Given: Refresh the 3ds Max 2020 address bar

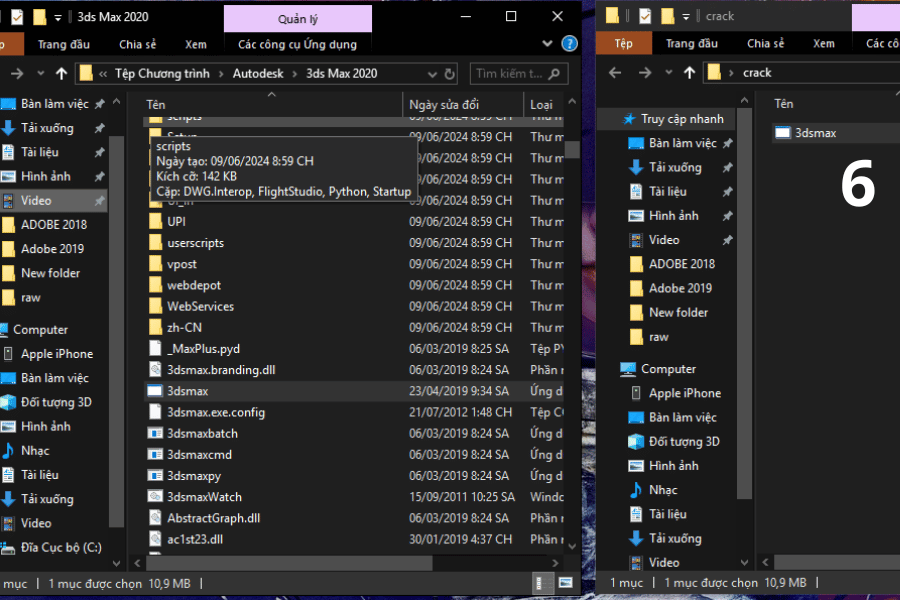Looking at the screenshot, I should click(450, 73).
